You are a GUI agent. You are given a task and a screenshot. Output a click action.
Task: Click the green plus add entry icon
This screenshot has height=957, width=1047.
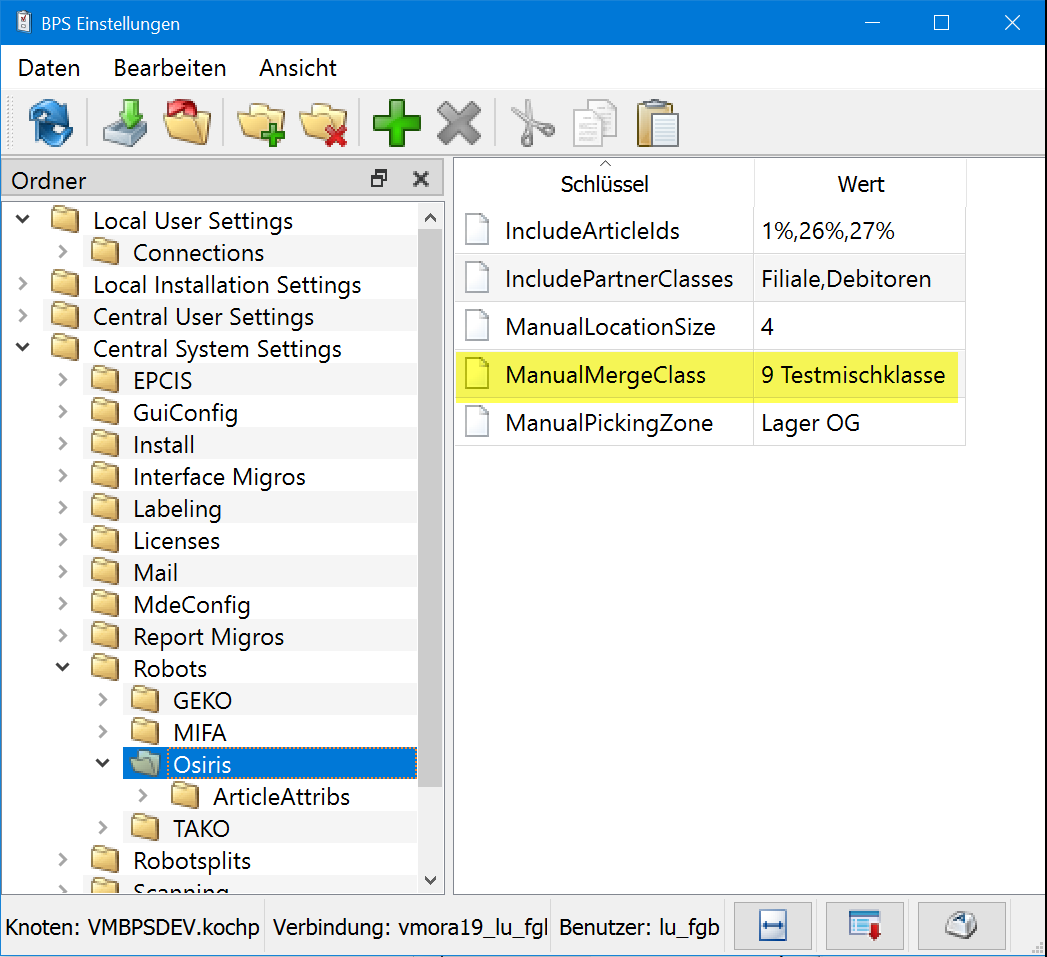pyautogui.click(x=396, y=124)
